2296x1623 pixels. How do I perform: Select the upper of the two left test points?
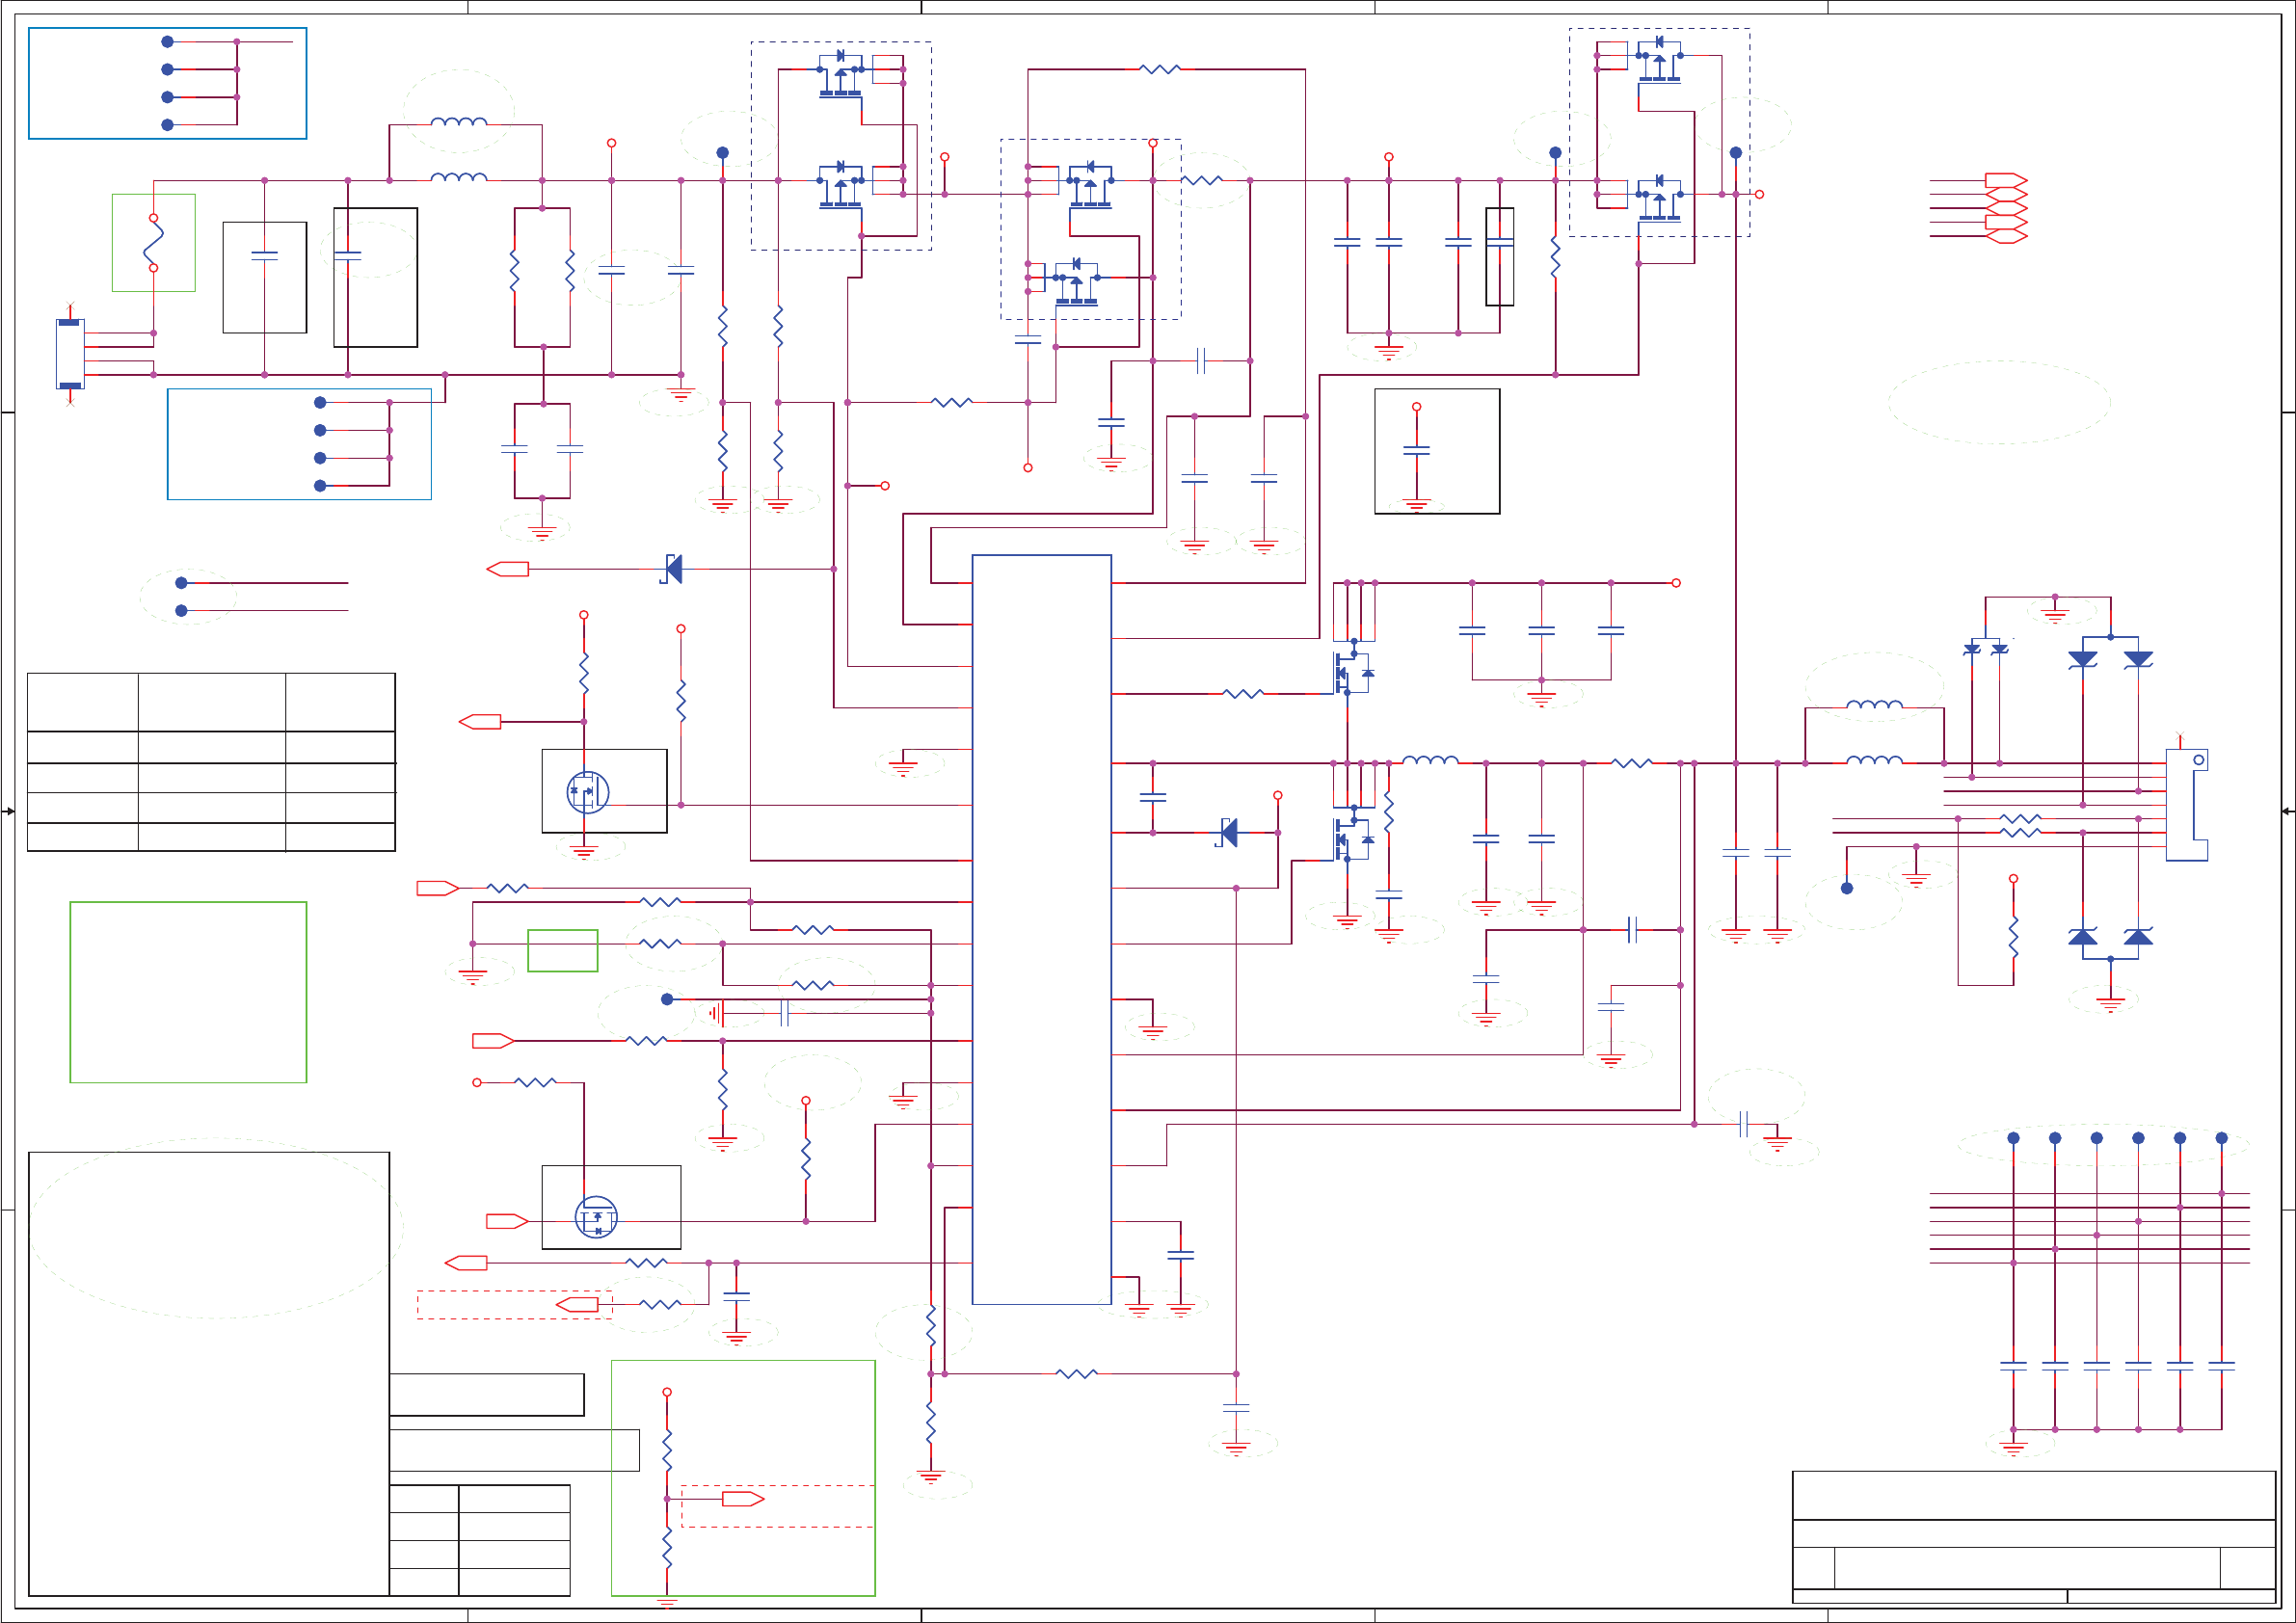(181, 582)
